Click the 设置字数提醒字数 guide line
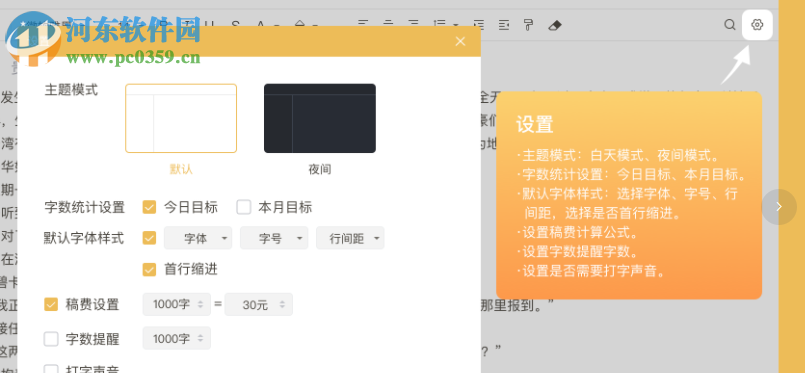 (578, 252)
